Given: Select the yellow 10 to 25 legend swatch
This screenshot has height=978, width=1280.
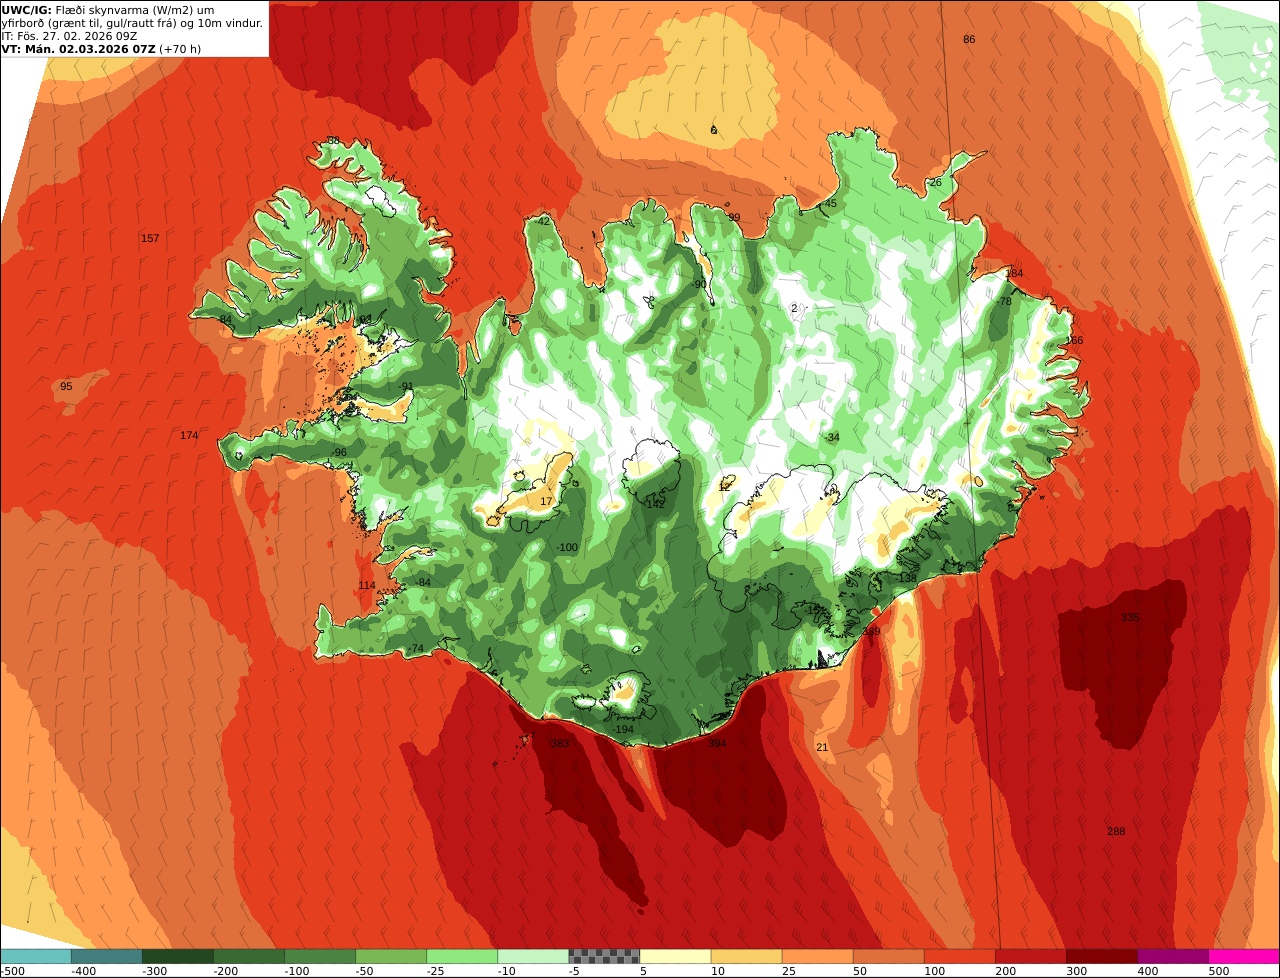Looking at the screenshot, I should point(746,956).
